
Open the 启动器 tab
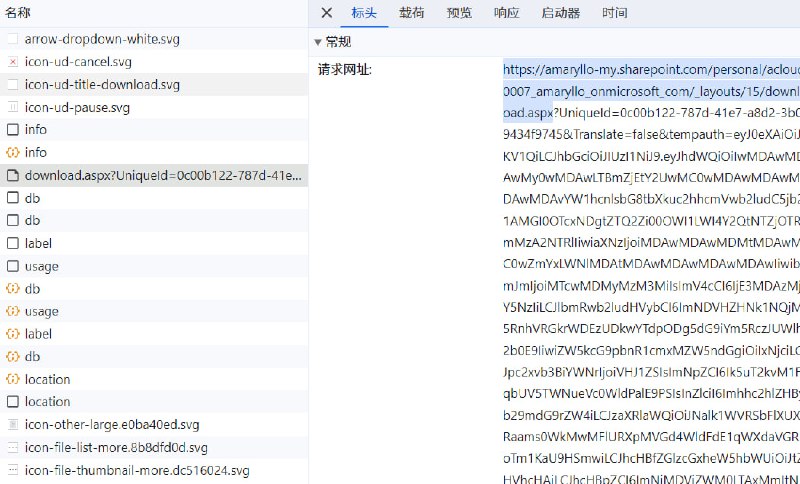[560, 13]
